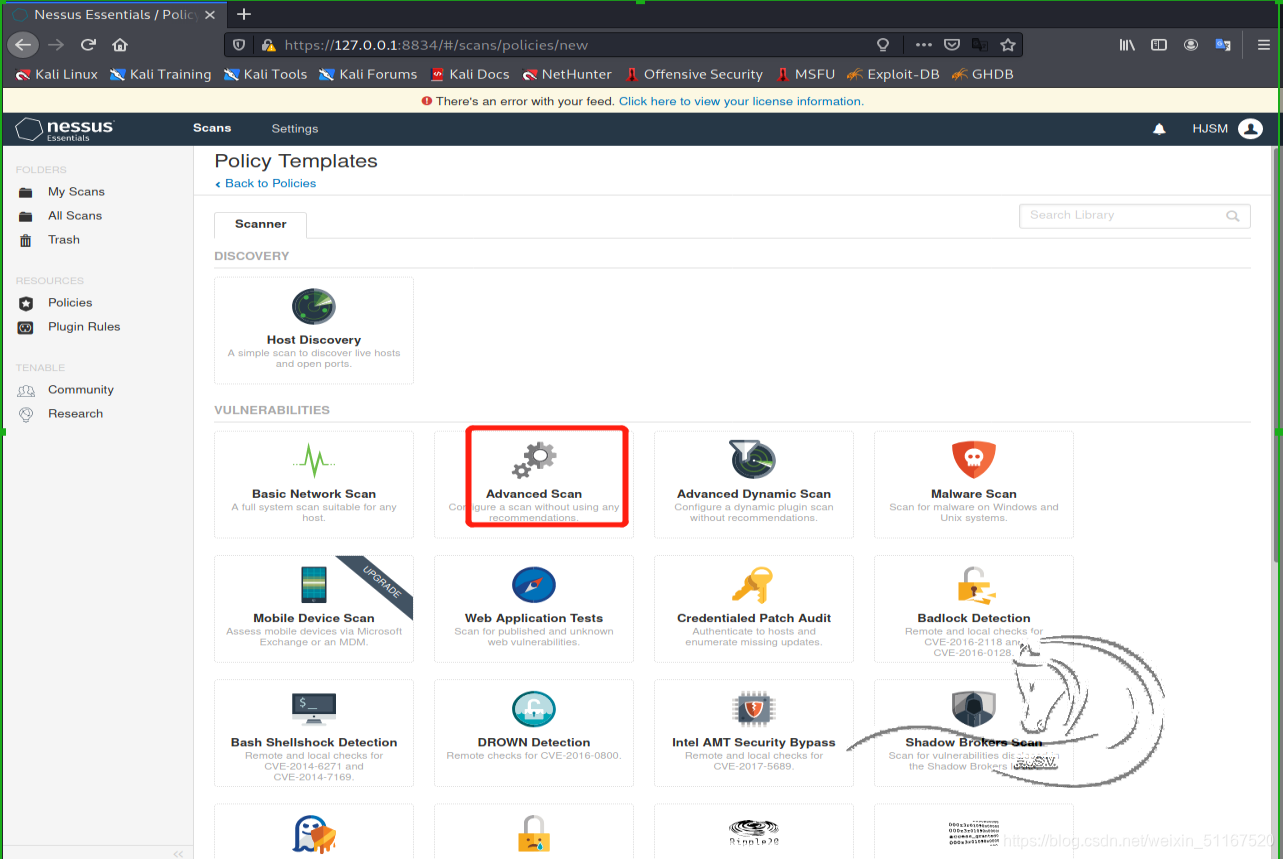The width and height of the screenshot is (1284, 859).
Task: Select the Advanced Dynamic Scan funnel icon
Action: (753, 459)
